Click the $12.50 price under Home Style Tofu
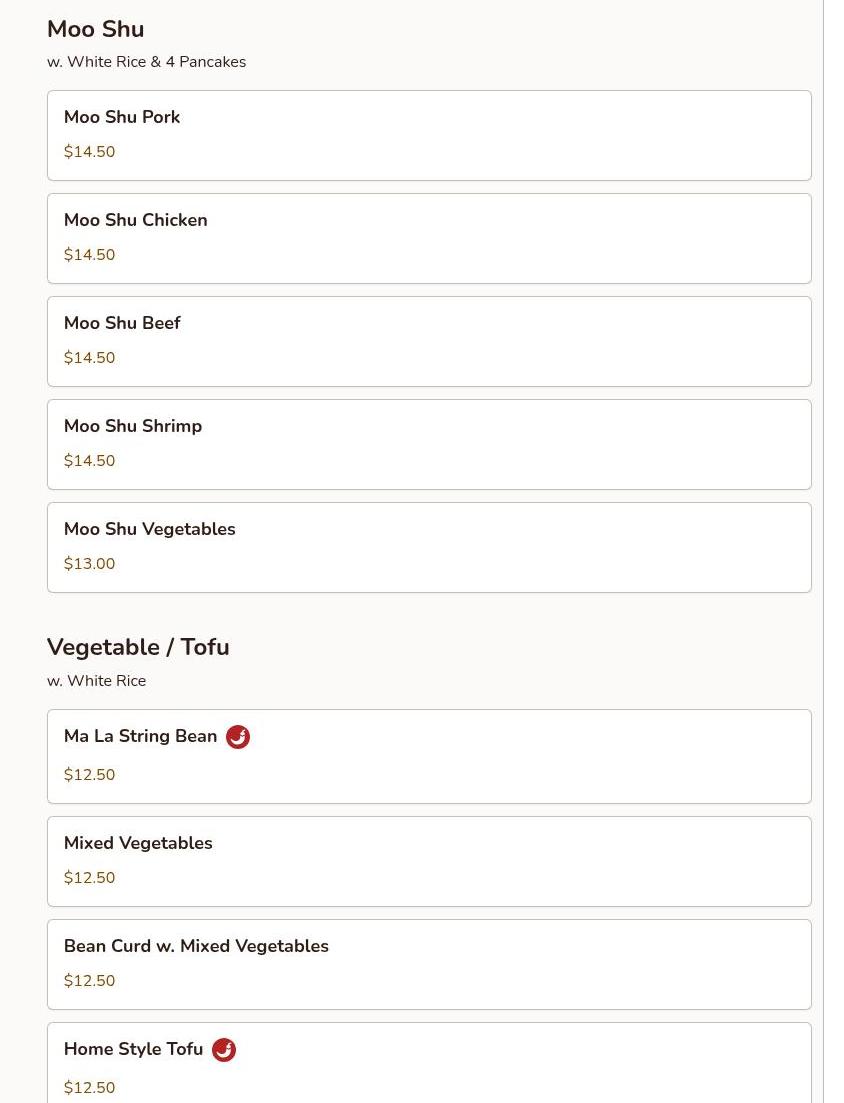Screen dimensions: 844x1103 click(x=89, y=1088)
